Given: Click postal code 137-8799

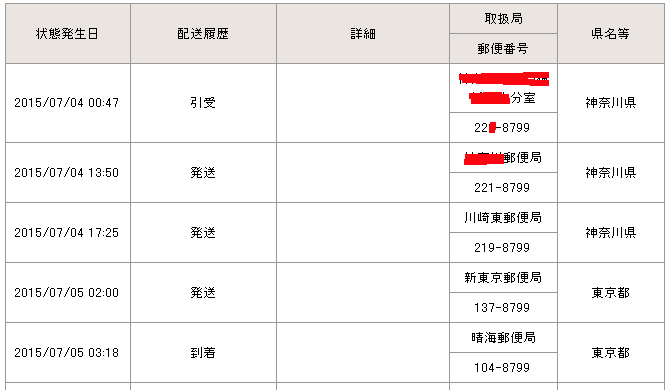Looking at the screenshot, I should click(x=503, y=308).
